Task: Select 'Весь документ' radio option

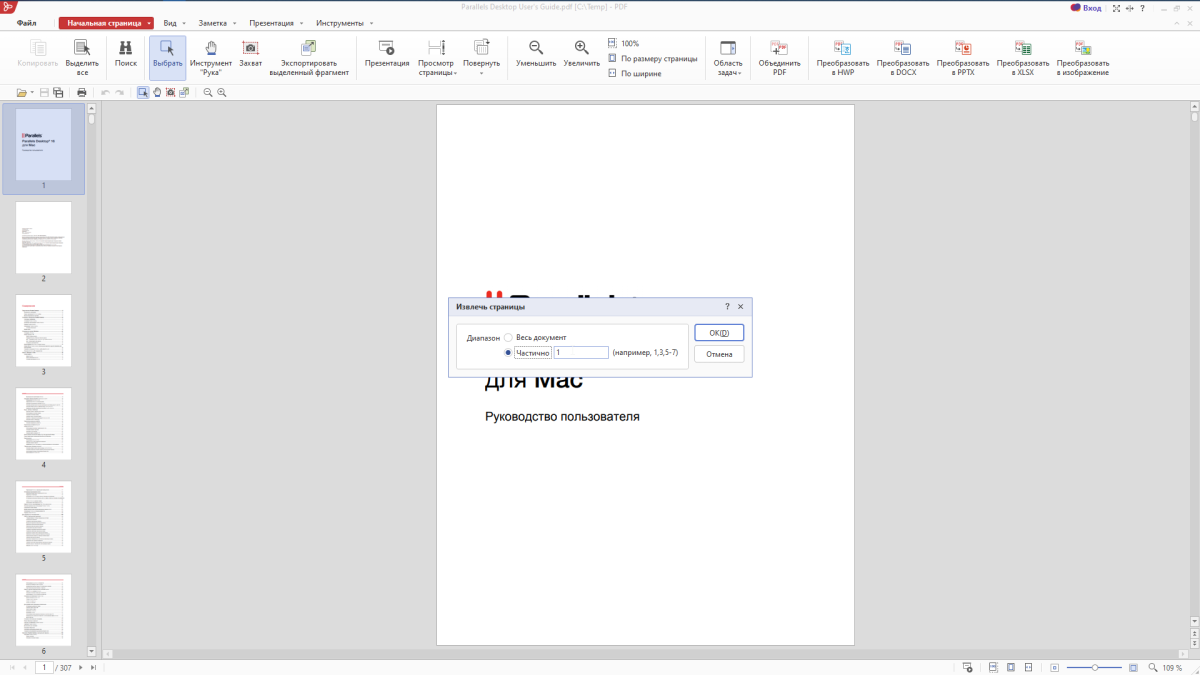Action: tap(508, 338)
